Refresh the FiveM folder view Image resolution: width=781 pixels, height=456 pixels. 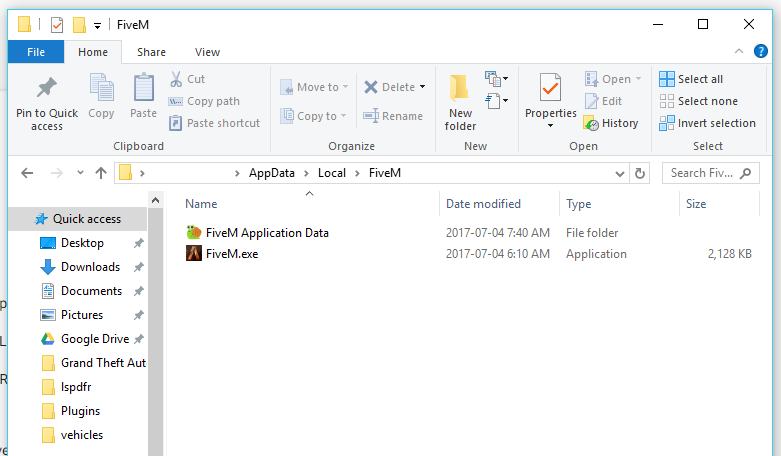(x=640, y=173)
